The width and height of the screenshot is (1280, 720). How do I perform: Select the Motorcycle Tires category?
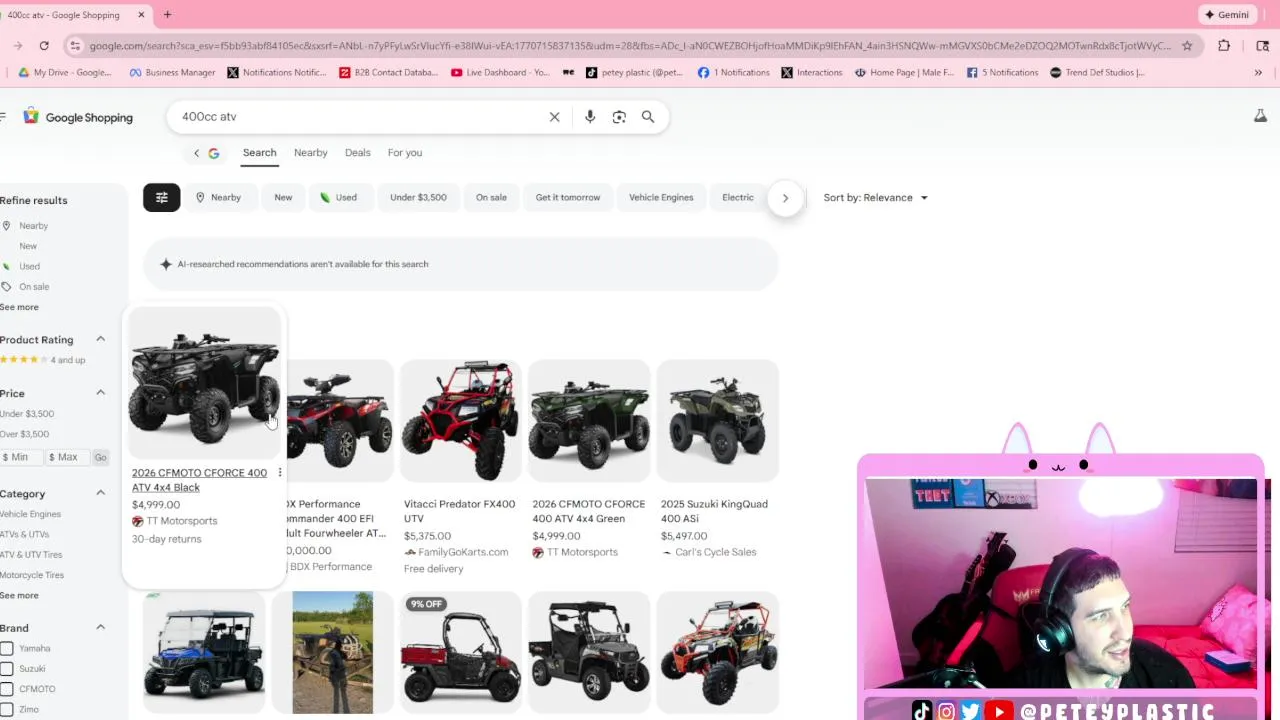click(x=32, y=575)
